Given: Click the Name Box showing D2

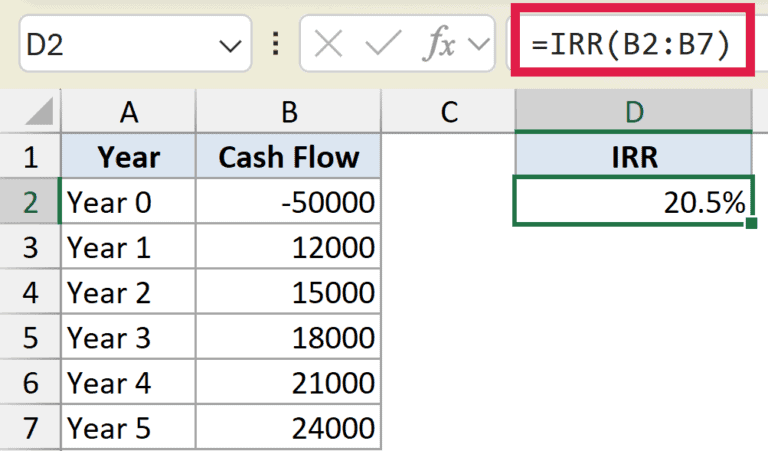Looking at the screenshot, I should 135,44.
